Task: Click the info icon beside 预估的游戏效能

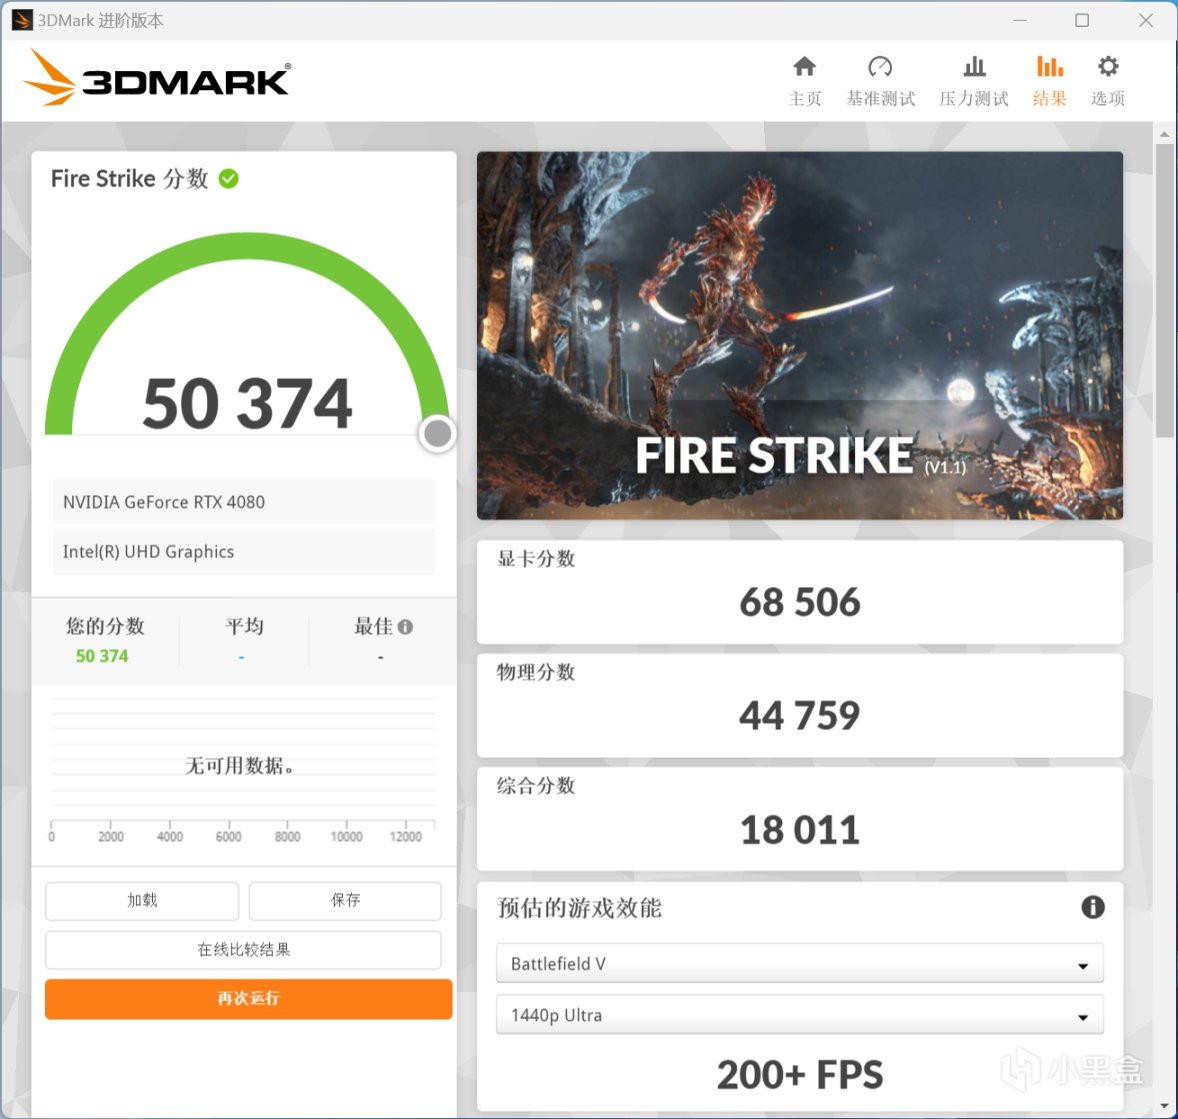Action: pyautogui.click(x=1092, y=907)
